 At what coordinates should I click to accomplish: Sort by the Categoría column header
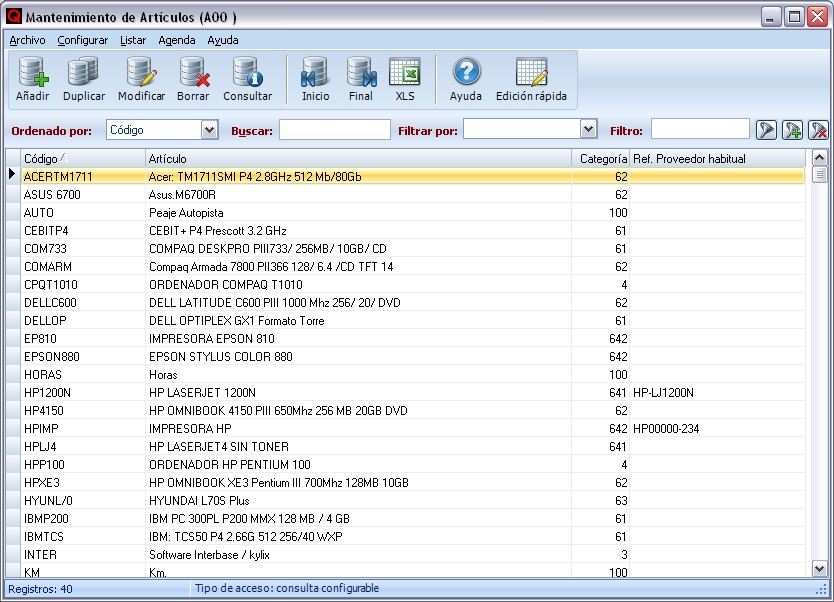point(601,158)
